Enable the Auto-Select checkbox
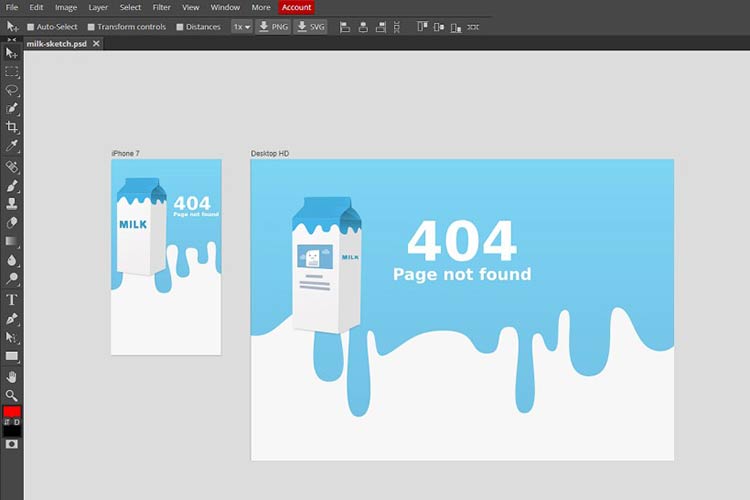This screenshot has height=500, width=750. [31, 27]
